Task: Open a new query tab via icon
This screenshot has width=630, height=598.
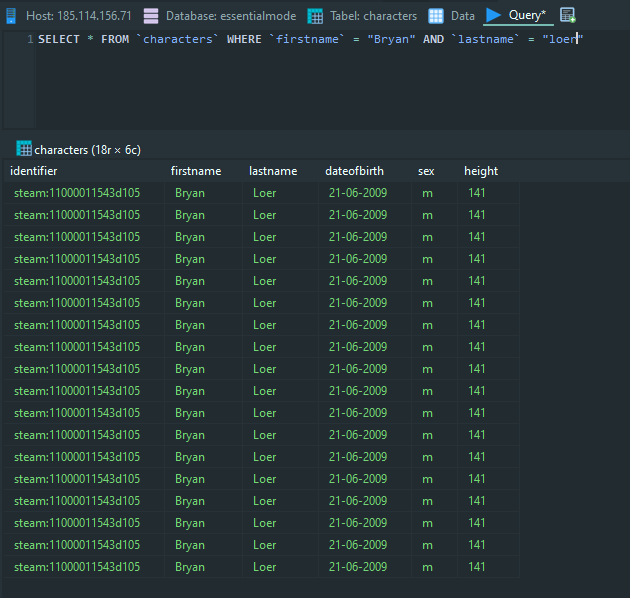Action: (568, 15)
